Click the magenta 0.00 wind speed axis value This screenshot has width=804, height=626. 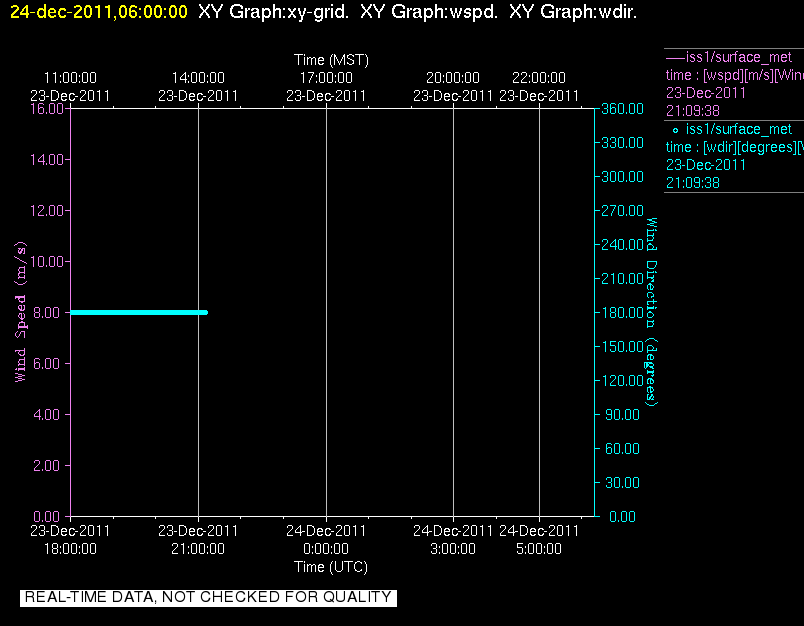(47, 516)
